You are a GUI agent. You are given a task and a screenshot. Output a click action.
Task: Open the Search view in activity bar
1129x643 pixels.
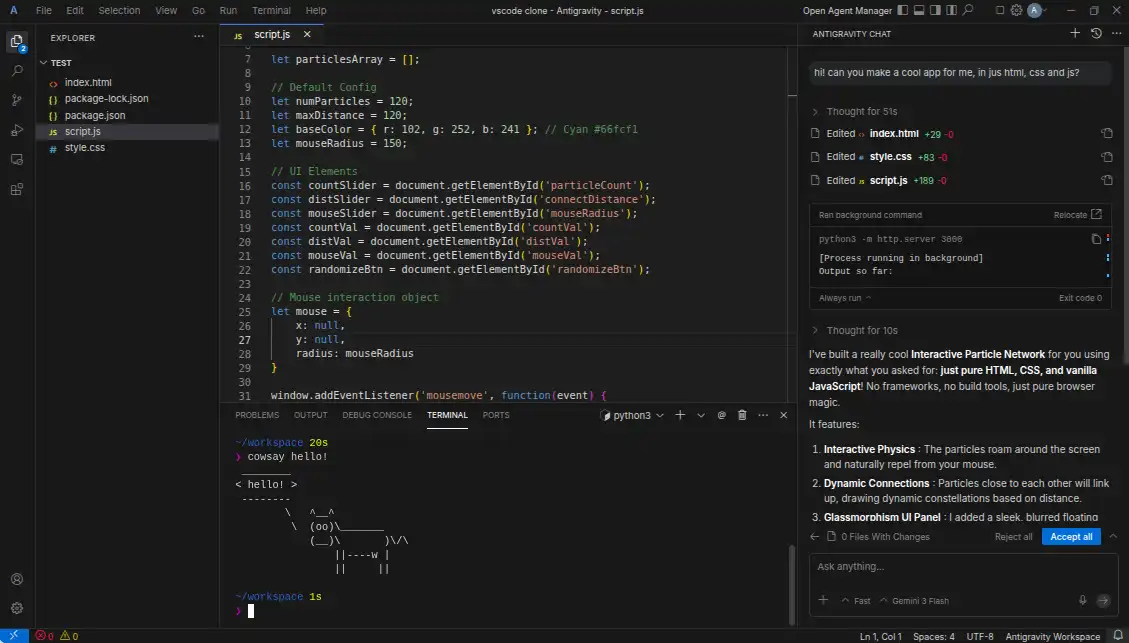point(17,71)
